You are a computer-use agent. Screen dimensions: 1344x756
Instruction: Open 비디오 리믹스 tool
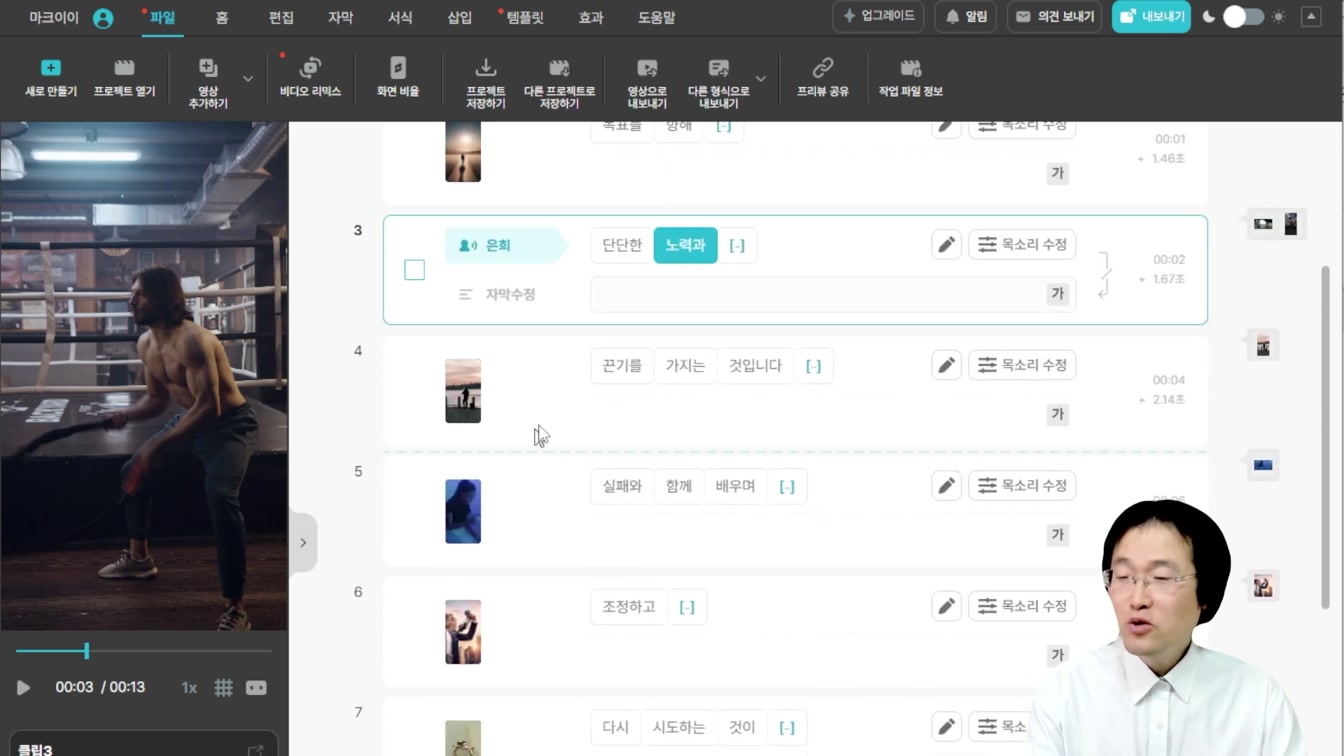pyautogui.click(x=310, y=77)
